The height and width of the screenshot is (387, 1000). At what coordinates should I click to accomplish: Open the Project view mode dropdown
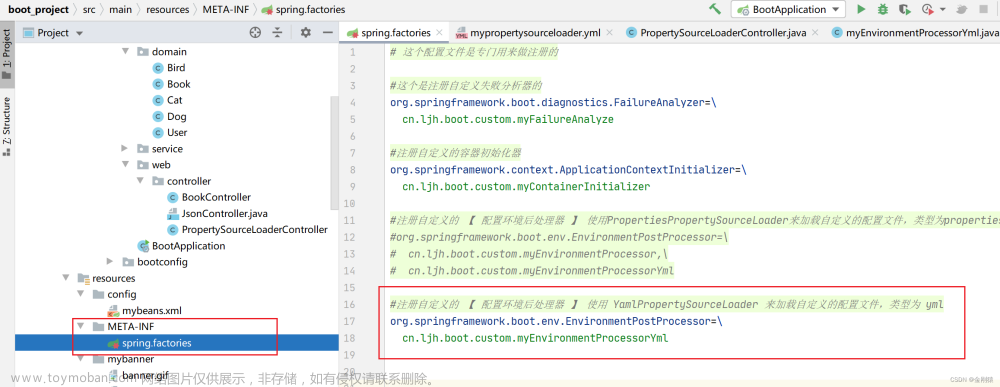(79, 33)
